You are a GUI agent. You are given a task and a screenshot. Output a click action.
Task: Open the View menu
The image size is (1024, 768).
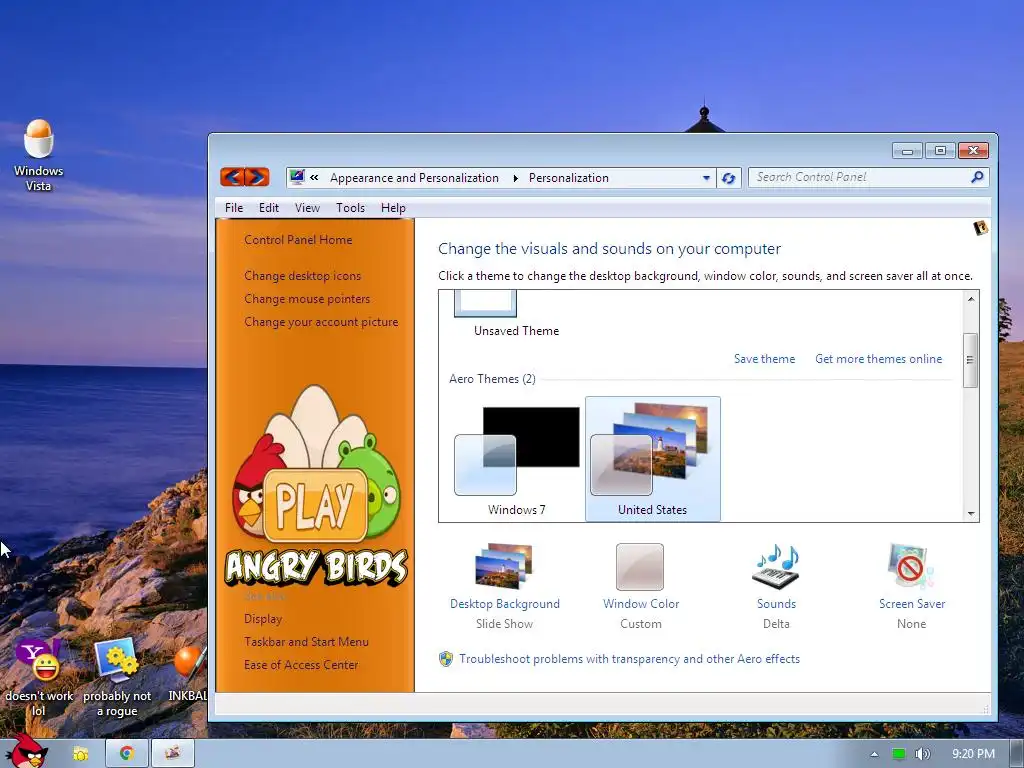(307, 208)
